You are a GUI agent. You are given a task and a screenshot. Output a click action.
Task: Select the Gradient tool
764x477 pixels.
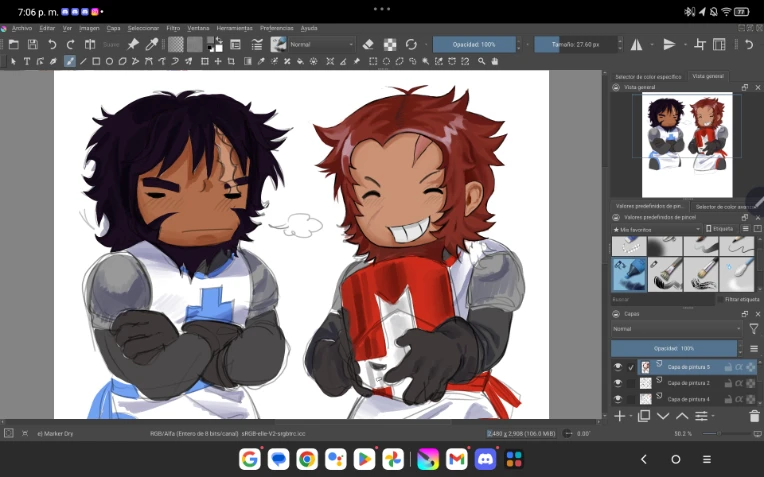click(248, 61)
